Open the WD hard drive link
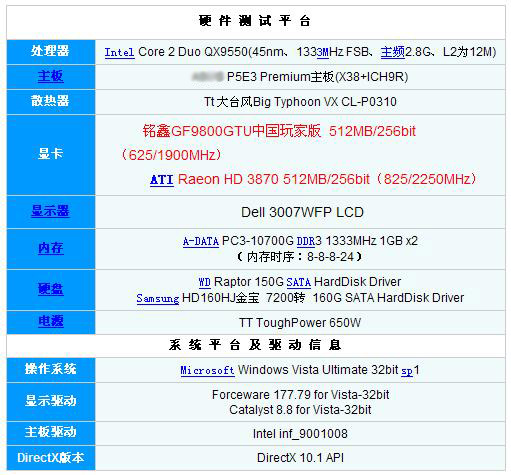This screenshot has width=511, height=475. (204, 282)
